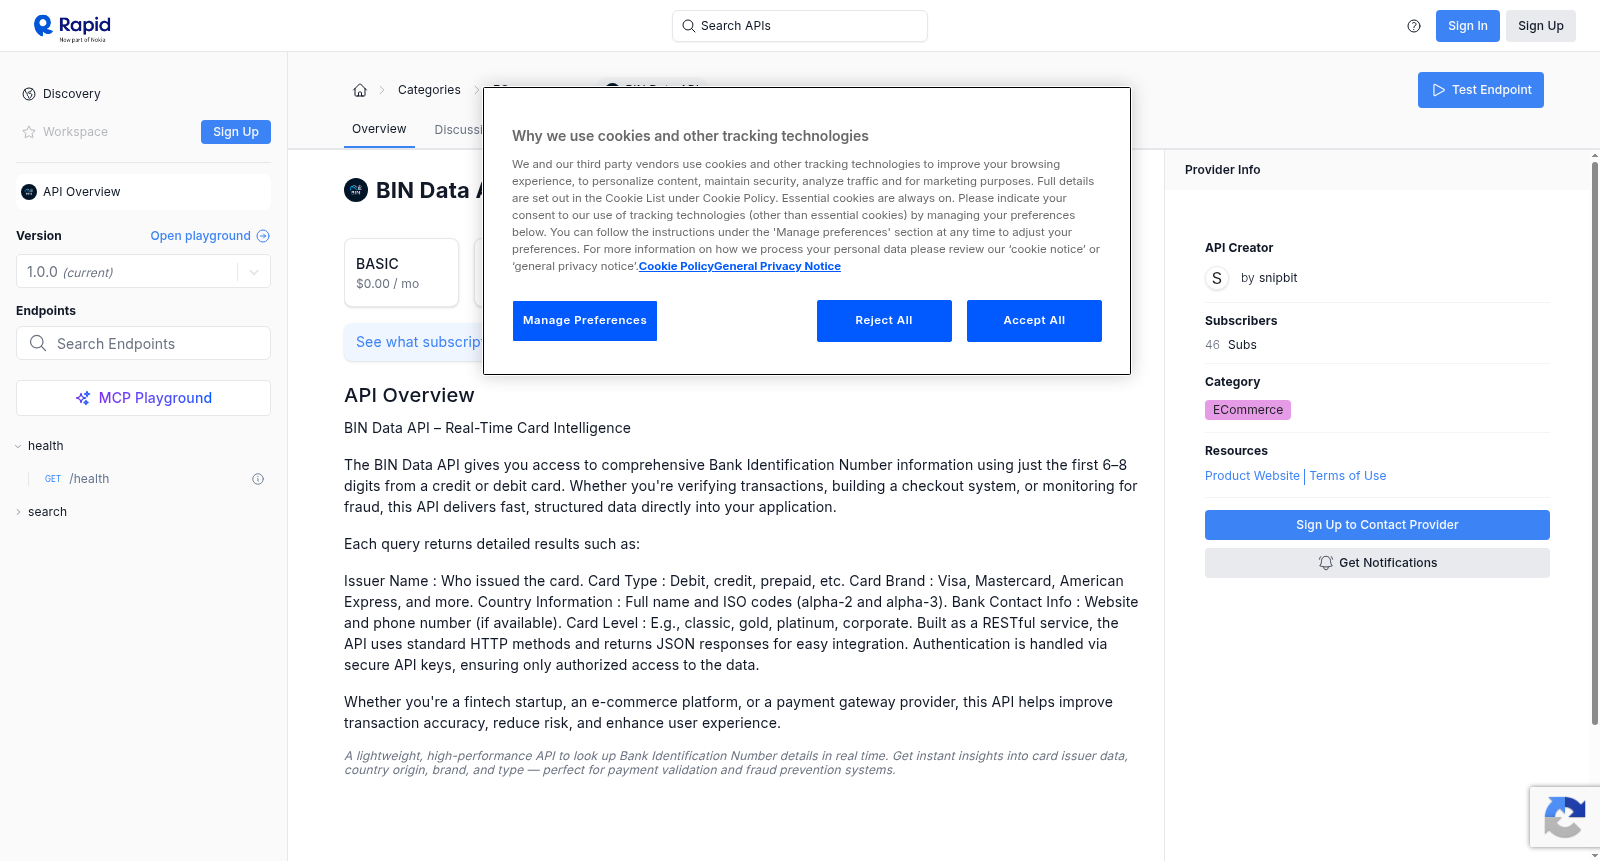
Task: Click the '46 Subs' subscriber count
Action: [x=1231, y=345]
